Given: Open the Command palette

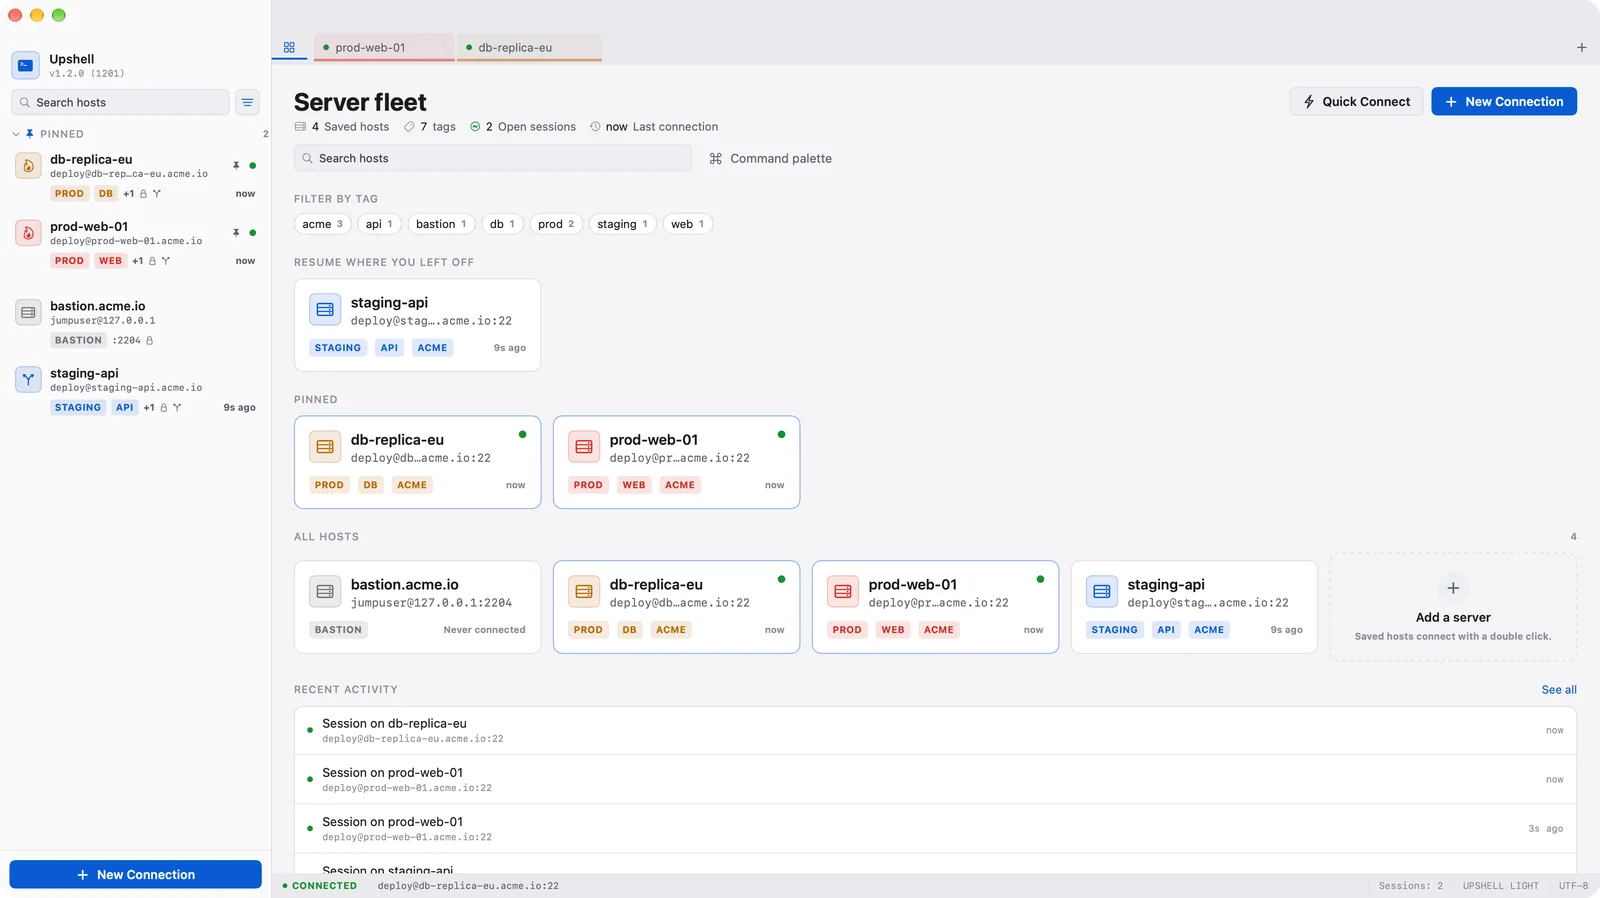Looking at the screenshot, I should (770, 158).
